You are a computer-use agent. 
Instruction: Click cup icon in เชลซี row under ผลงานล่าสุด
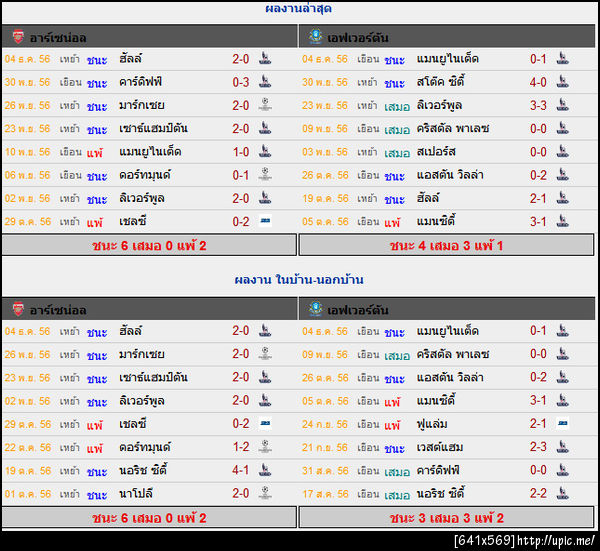point(265,221)
